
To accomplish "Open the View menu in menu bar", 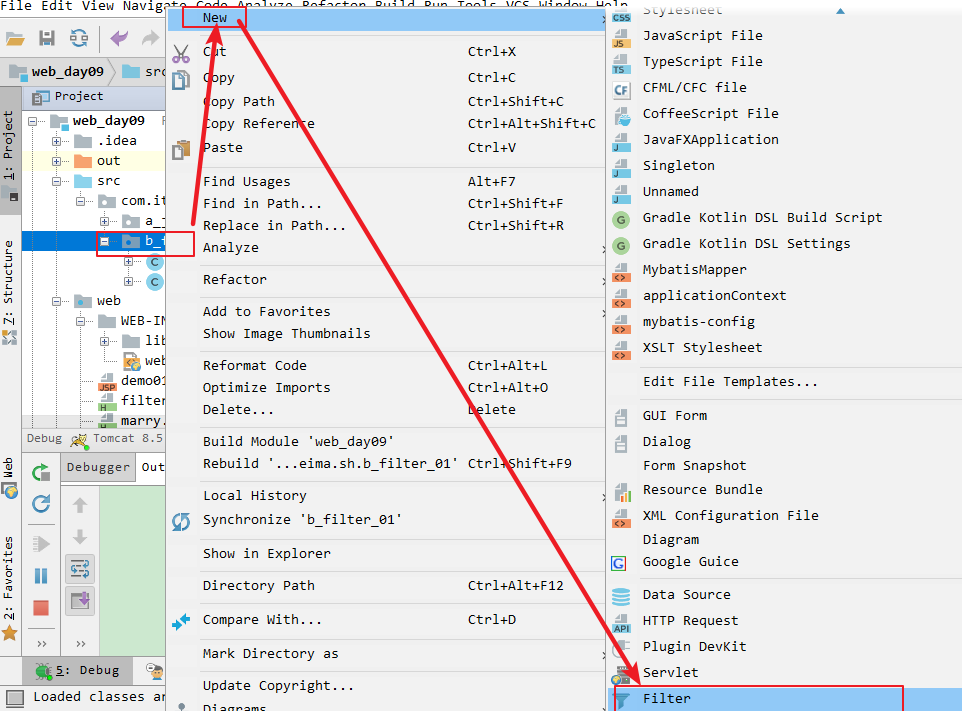I will [98, 6].
